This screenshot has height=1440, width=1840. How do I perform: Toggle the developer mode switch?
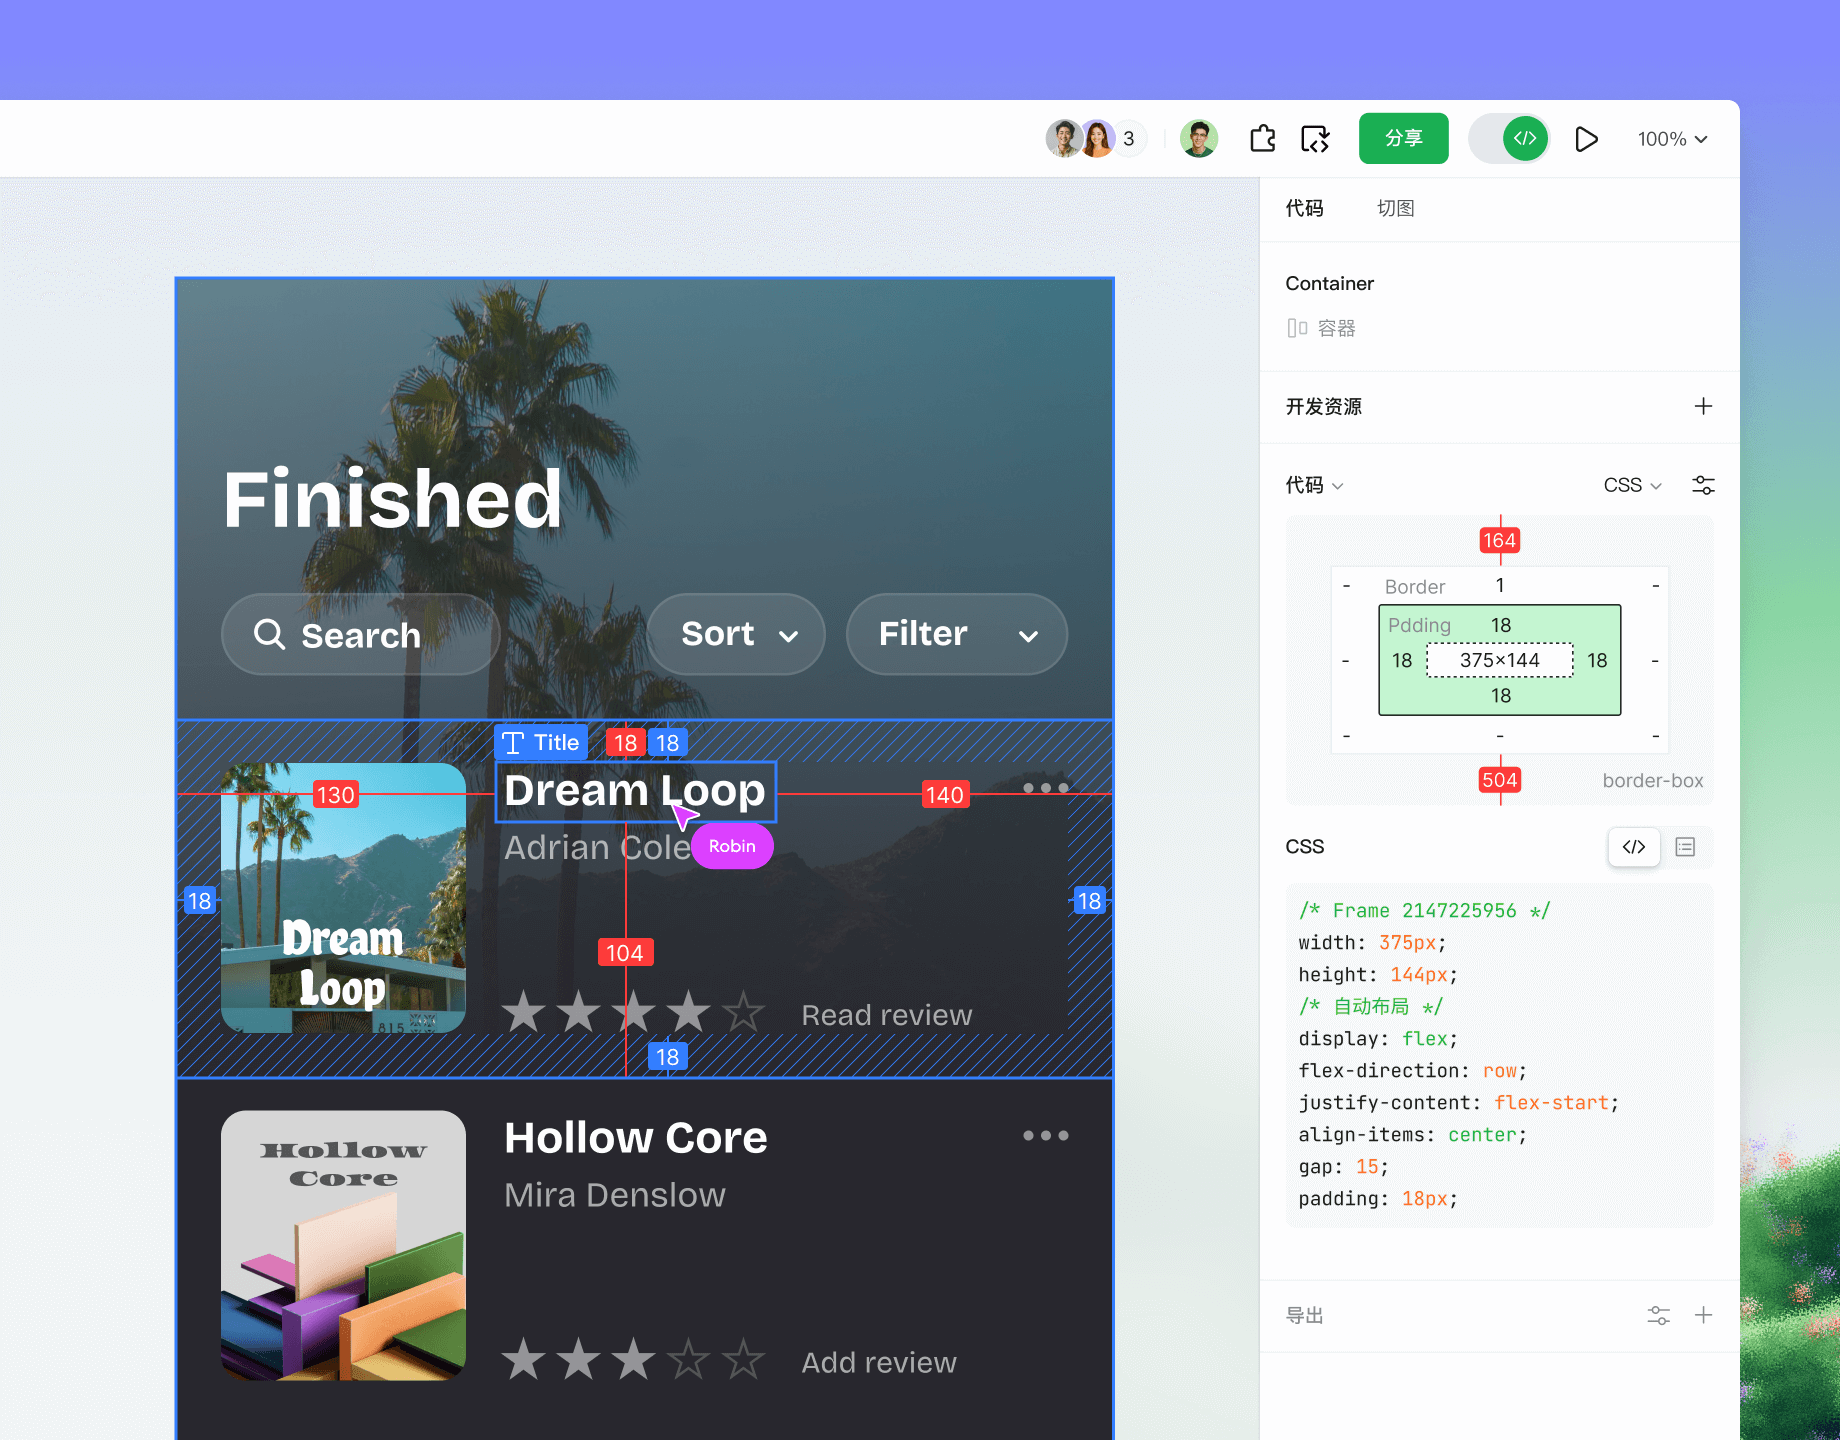tap(1509, 139)
